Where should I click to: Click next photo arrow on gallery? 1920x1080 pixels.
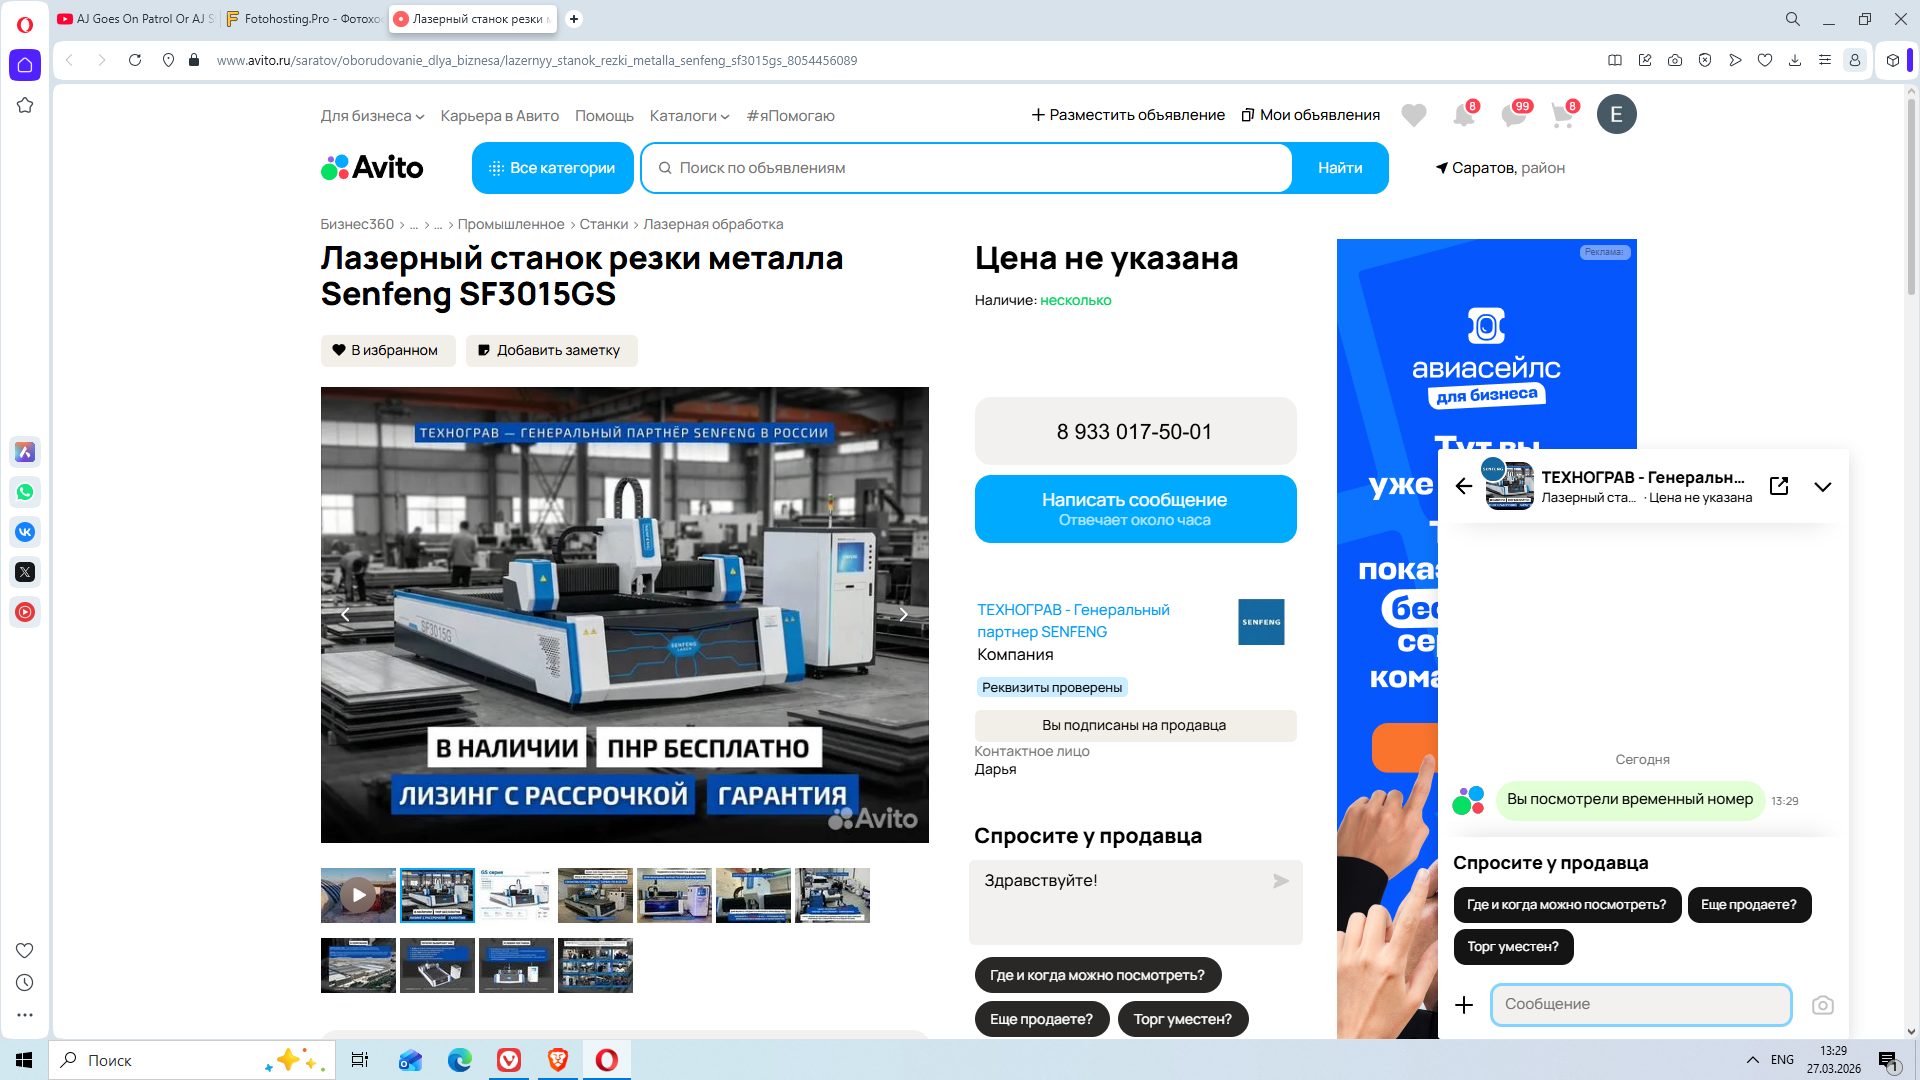[x=903, y=615]
